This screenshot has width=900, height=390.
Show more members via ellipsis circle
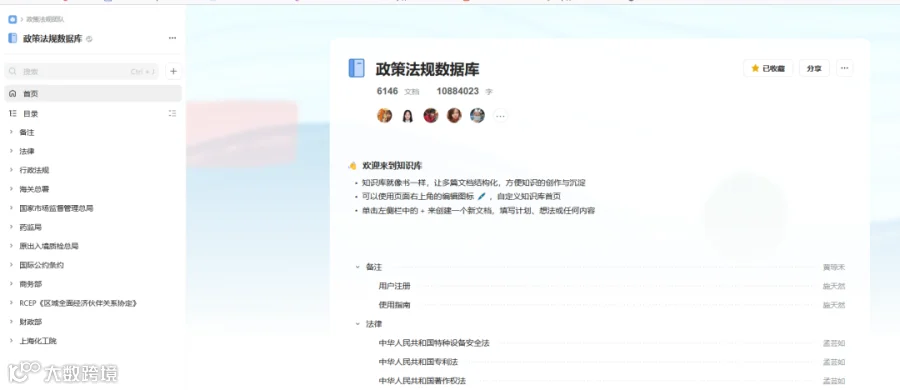tap(501, 116)
